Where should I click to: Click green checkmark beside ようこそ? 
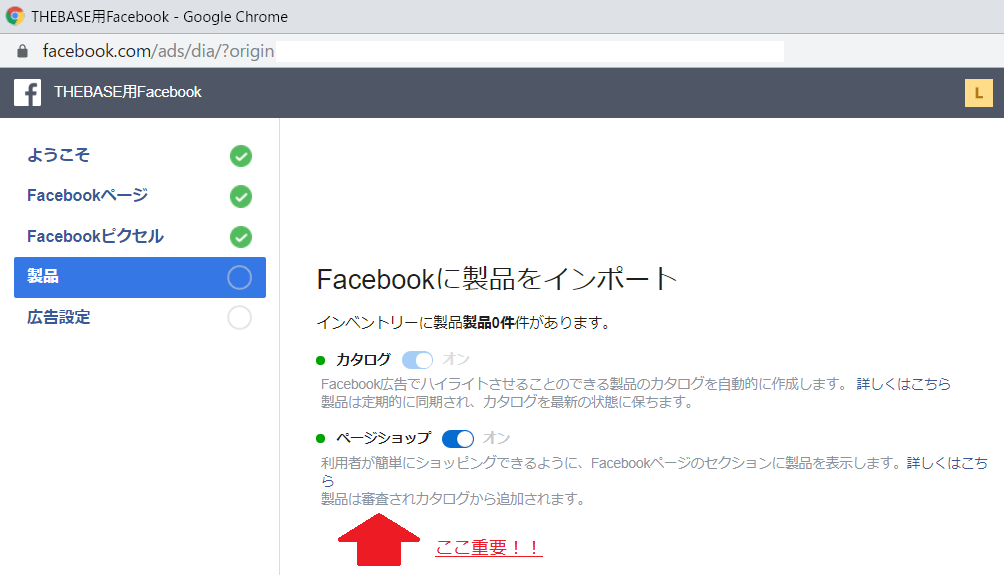pos(241,156)
